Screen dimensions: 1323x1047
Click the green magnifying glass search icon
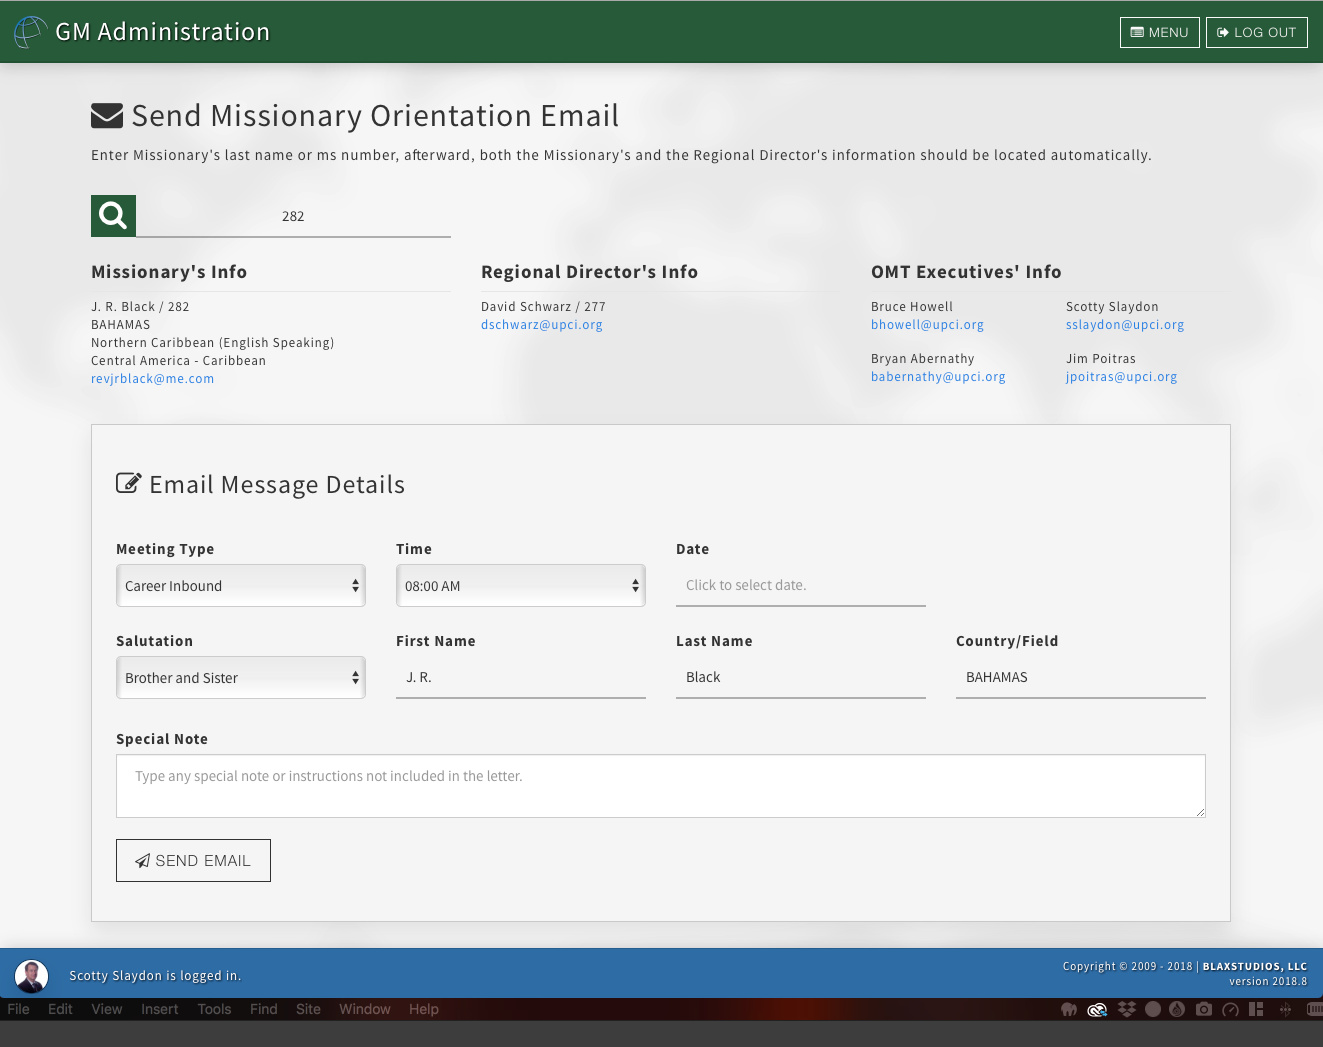tap(113, 216)
